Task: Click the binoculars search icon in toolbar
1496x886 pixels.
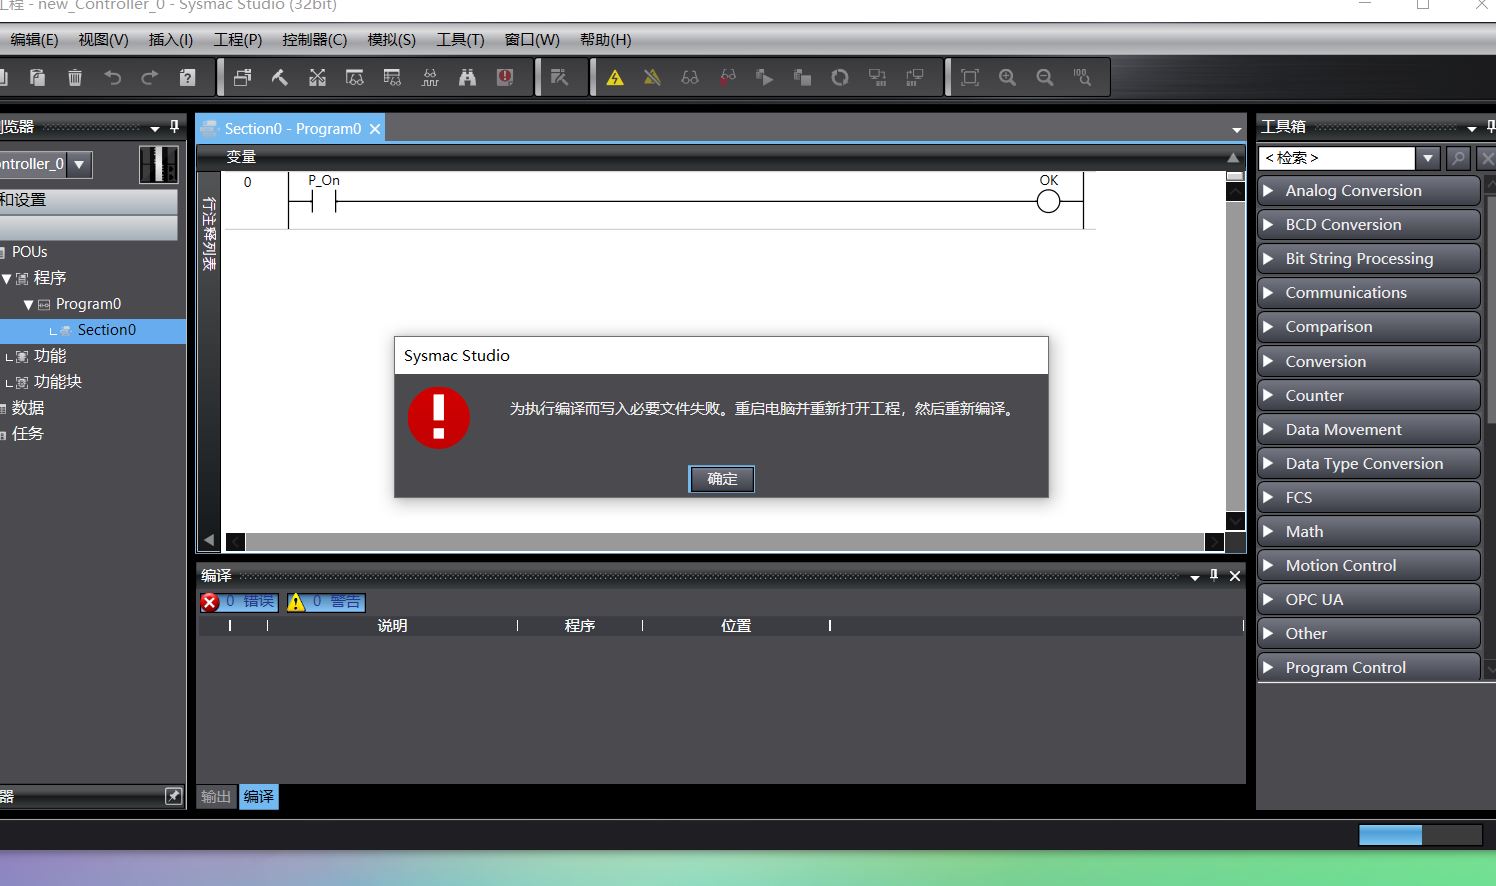Action: 467,78
